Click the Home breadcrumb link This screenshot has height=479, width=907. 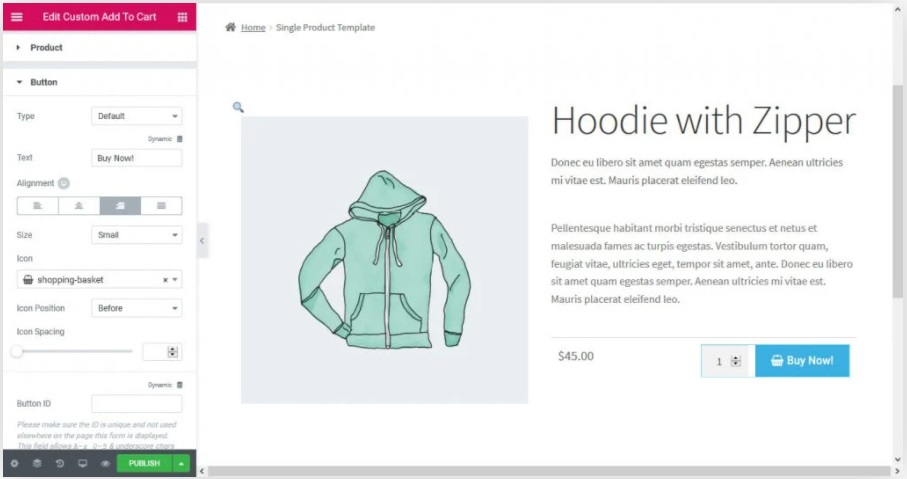[x=253, y=27]
